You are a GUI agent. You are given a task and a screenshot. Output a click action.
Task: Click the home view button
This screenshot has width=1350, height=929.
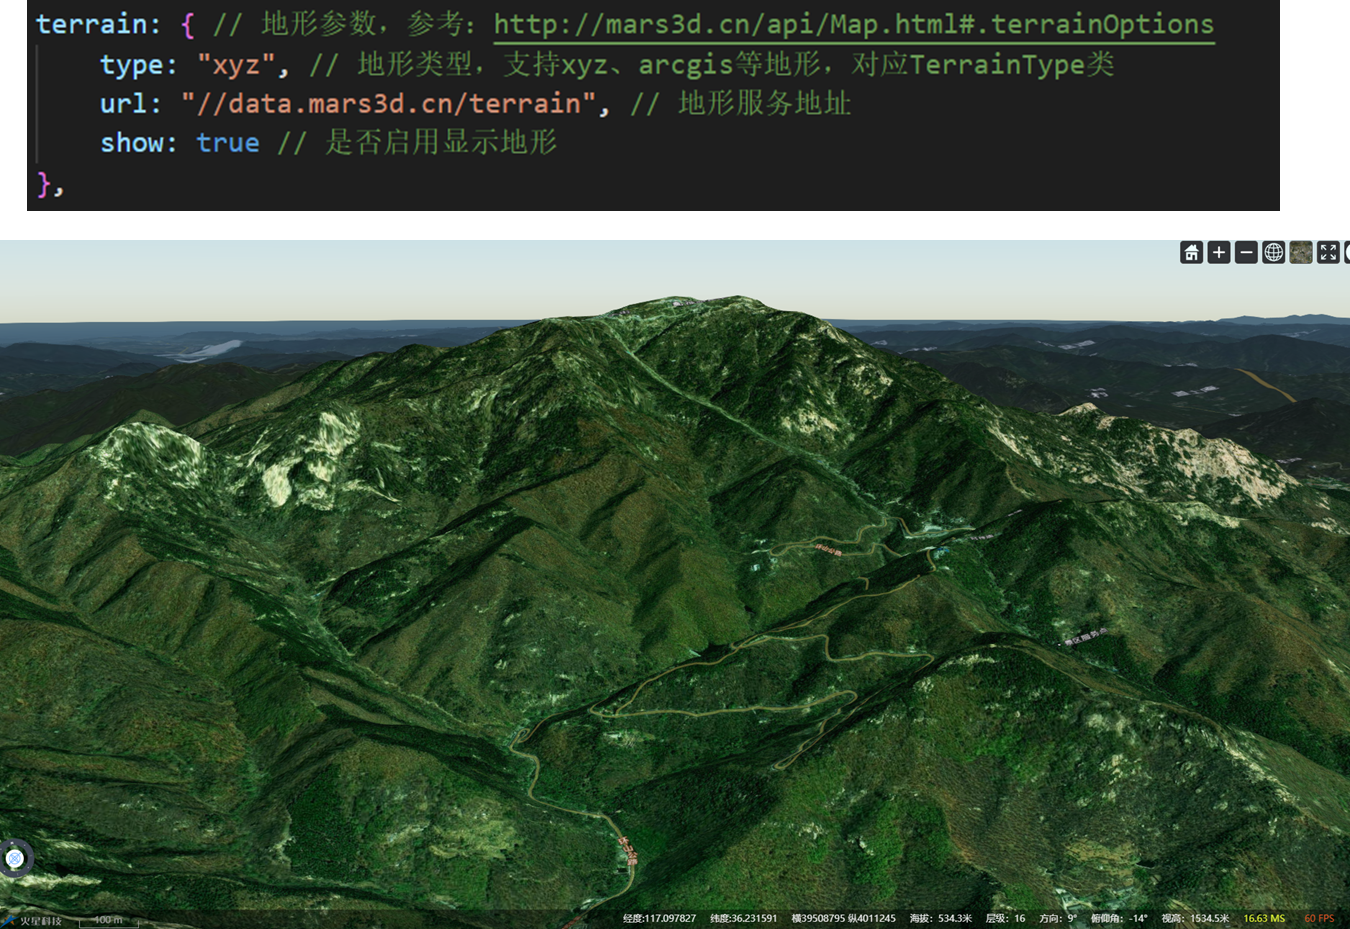click(x=1191, y=253)
